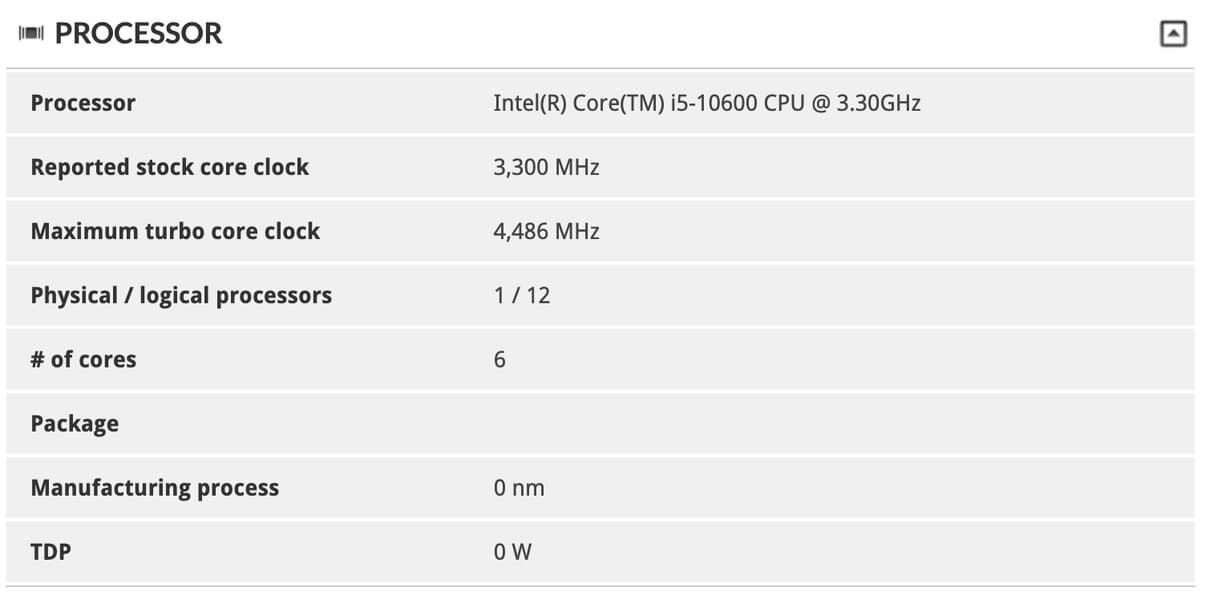Screen dimensions: 1209x600
Task: Click the Intel Core i5-10600 CPU value
Action: [706, 103]
